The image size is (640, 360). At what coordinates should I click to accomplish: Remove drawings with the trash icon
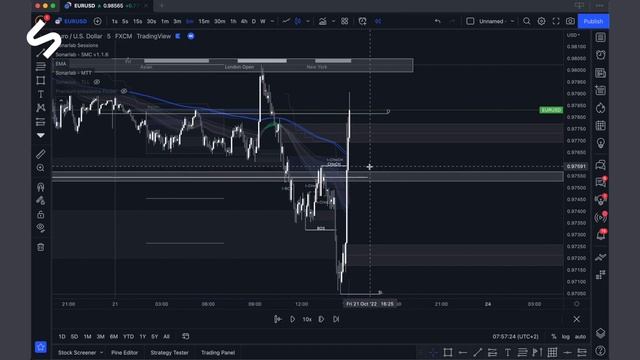click(40, 247)
